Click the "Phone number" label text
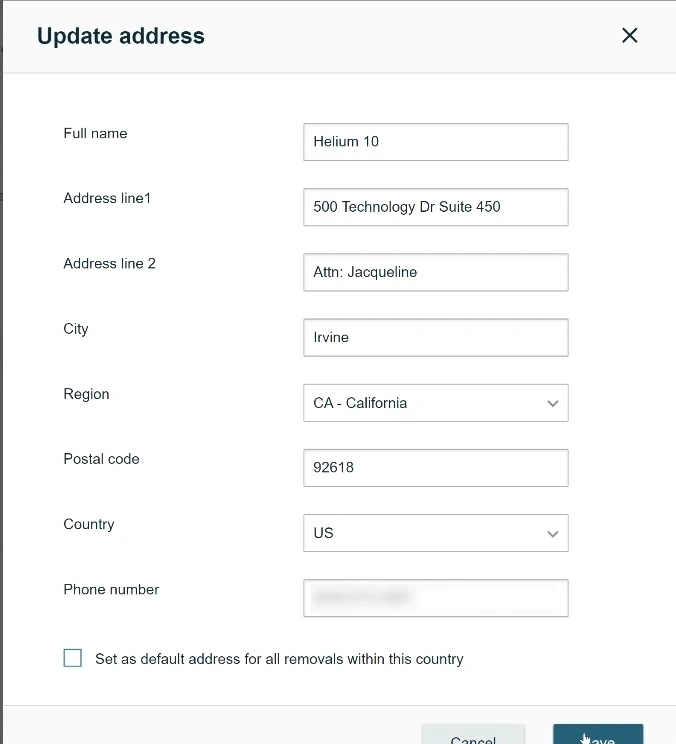The width and height of the screenshot is (676, 744). click(x=111, y=589)
